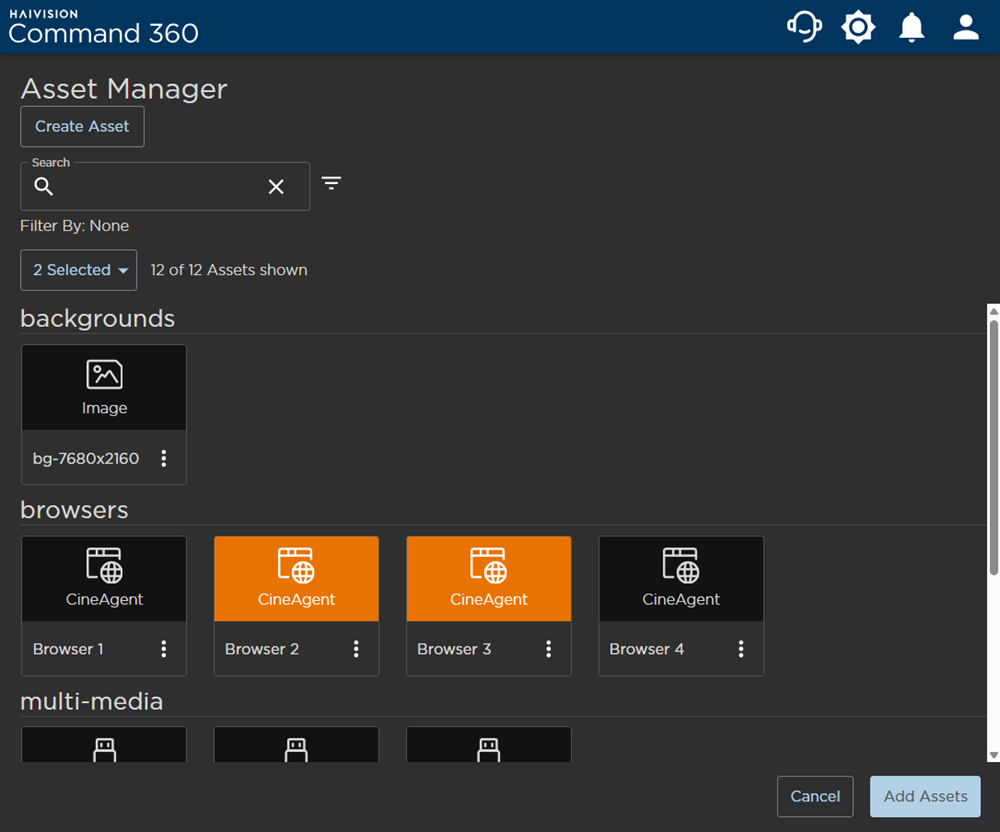Viewport: 1000px width, 832px height.
Task: Click the Browser 1 asset name
Action: (x=68, y=649)
